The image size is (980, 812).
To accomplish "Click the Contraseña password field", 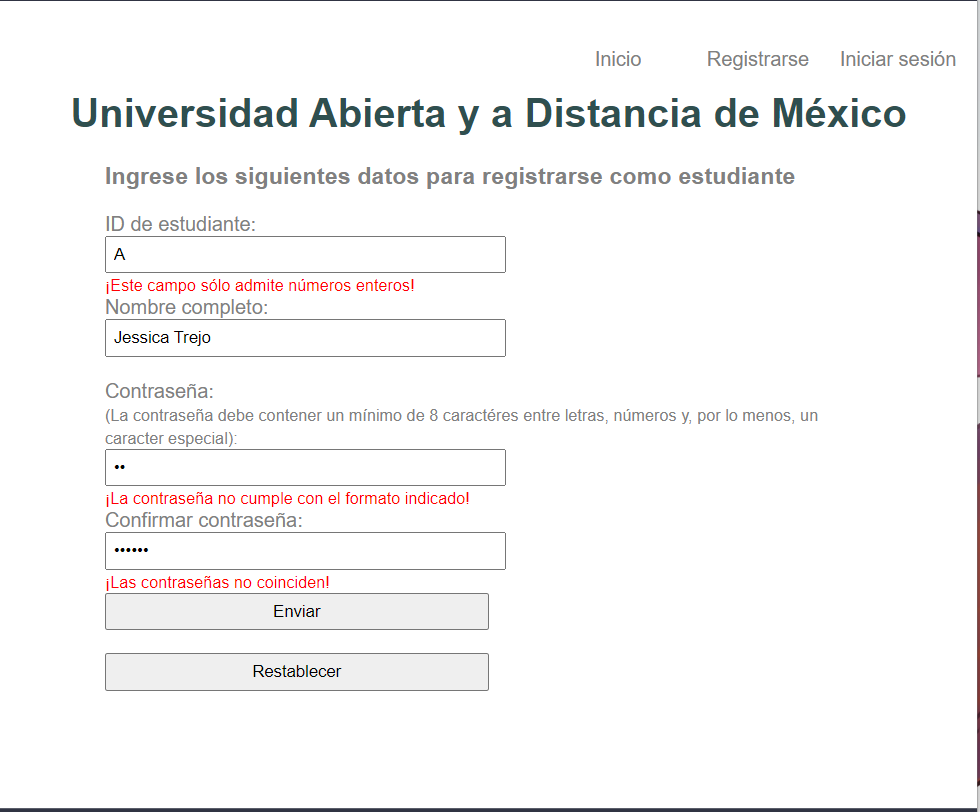I will pyautogui.click(x=305, y=467).
